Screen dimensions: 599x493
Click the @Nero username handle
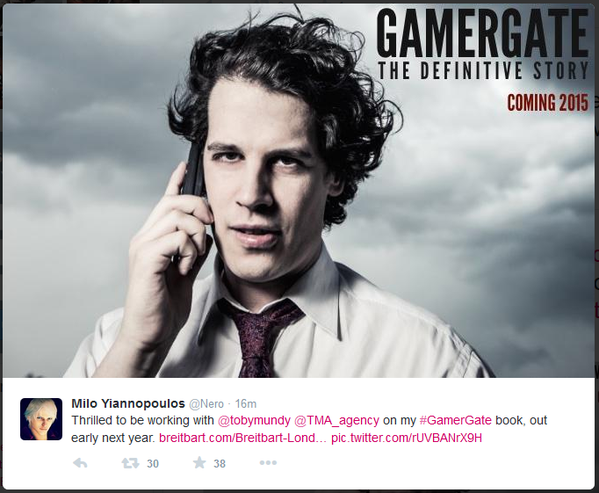coord(206,404)
